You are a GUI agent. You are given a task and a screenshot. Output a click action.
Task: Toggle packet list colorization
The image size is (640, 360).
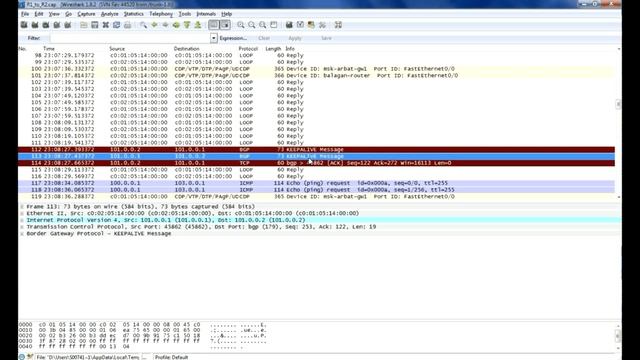pos(214,25)
